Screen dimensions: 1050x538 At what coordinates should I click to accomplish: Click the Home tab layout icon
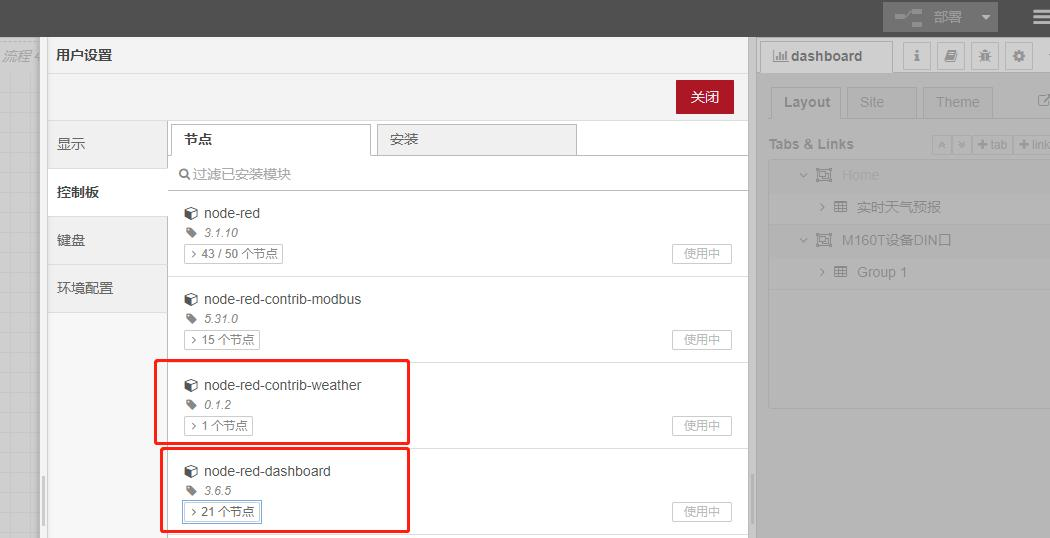pos(824,175)
